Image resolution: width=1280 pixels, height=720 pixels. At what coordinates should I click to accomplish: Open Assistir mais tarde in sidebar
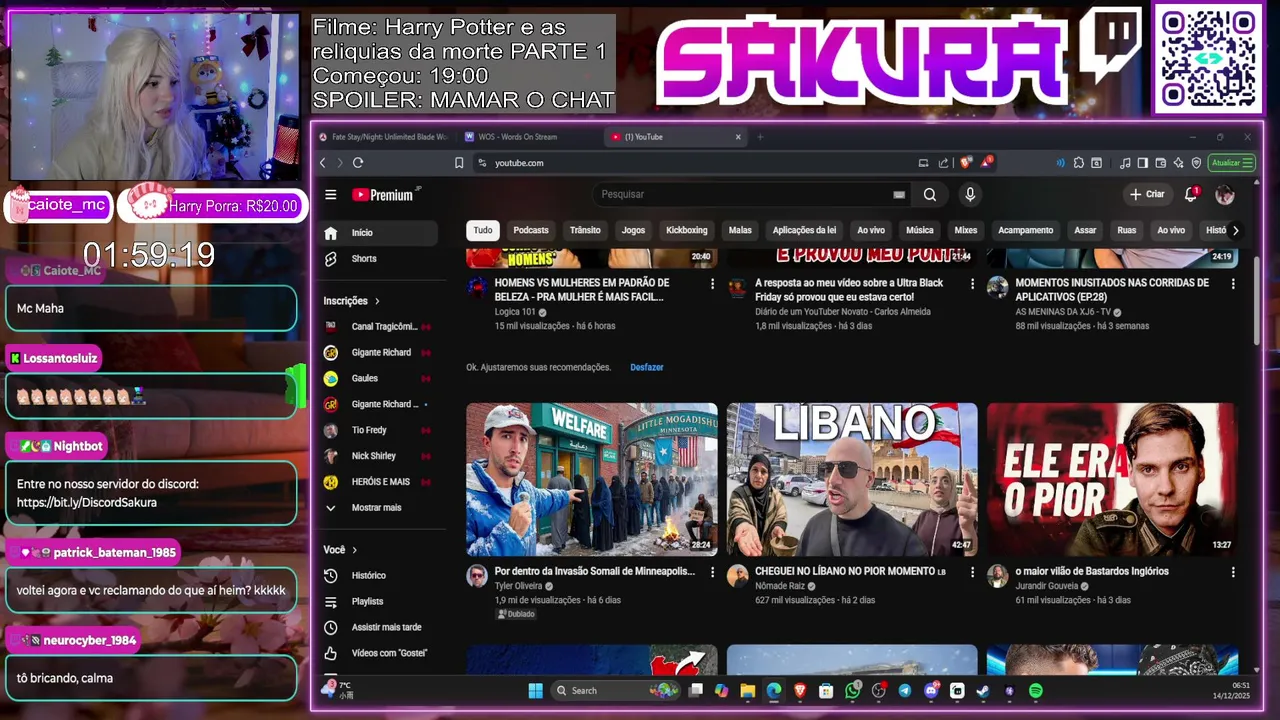[386, 628]
